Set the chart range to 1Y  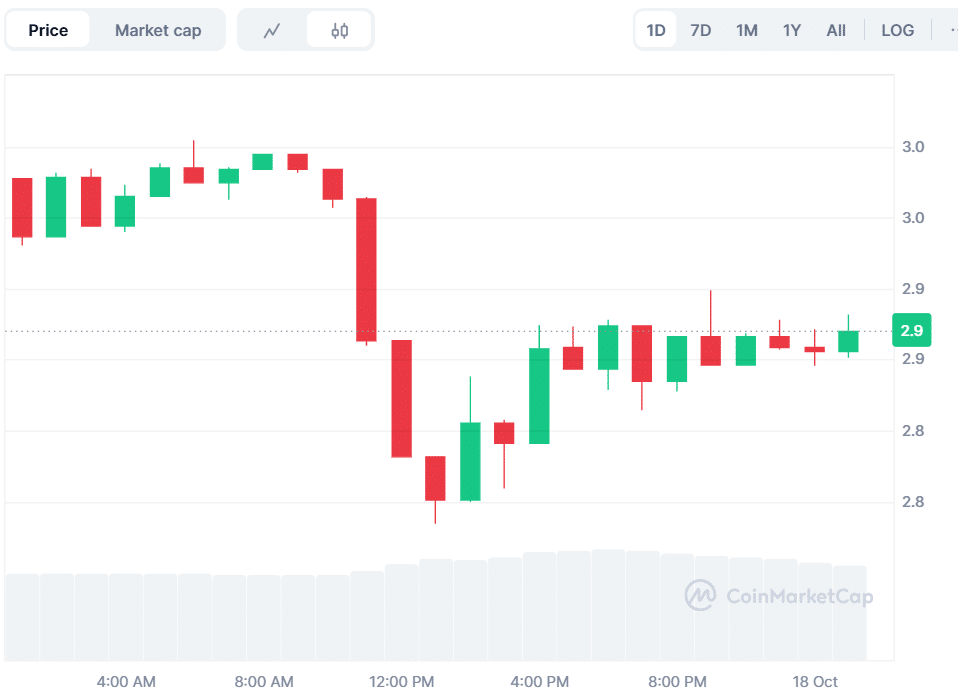click(791, 30)
